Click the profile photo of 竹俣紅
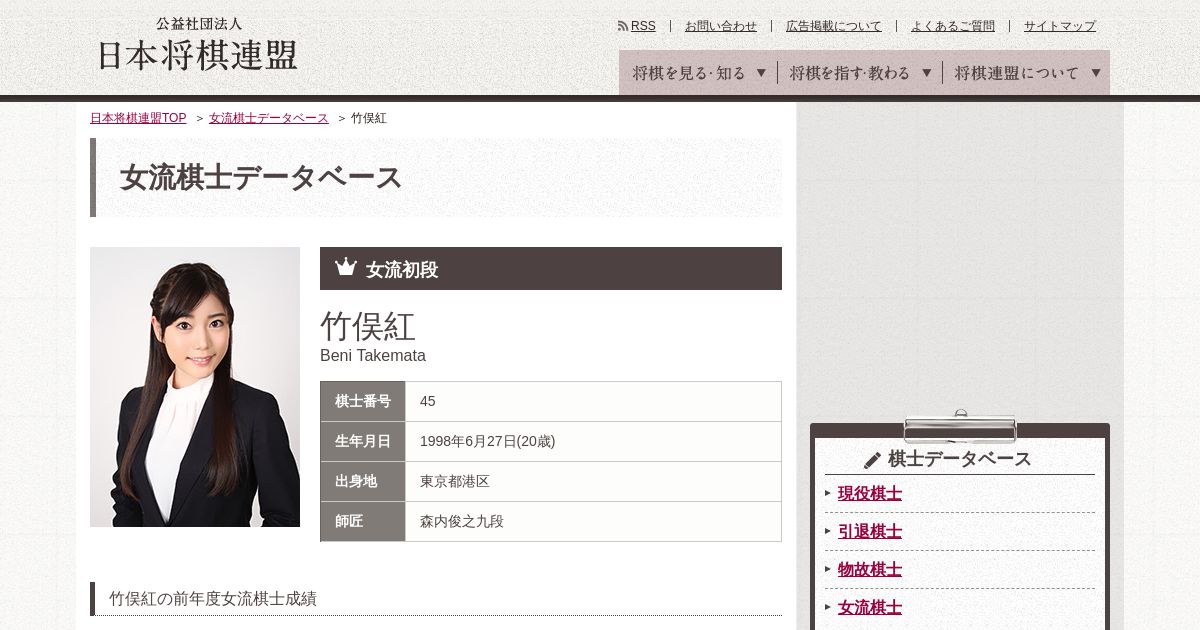This screenshot has width=1200, height=630. pyautogui.click(x=195, y=387)
